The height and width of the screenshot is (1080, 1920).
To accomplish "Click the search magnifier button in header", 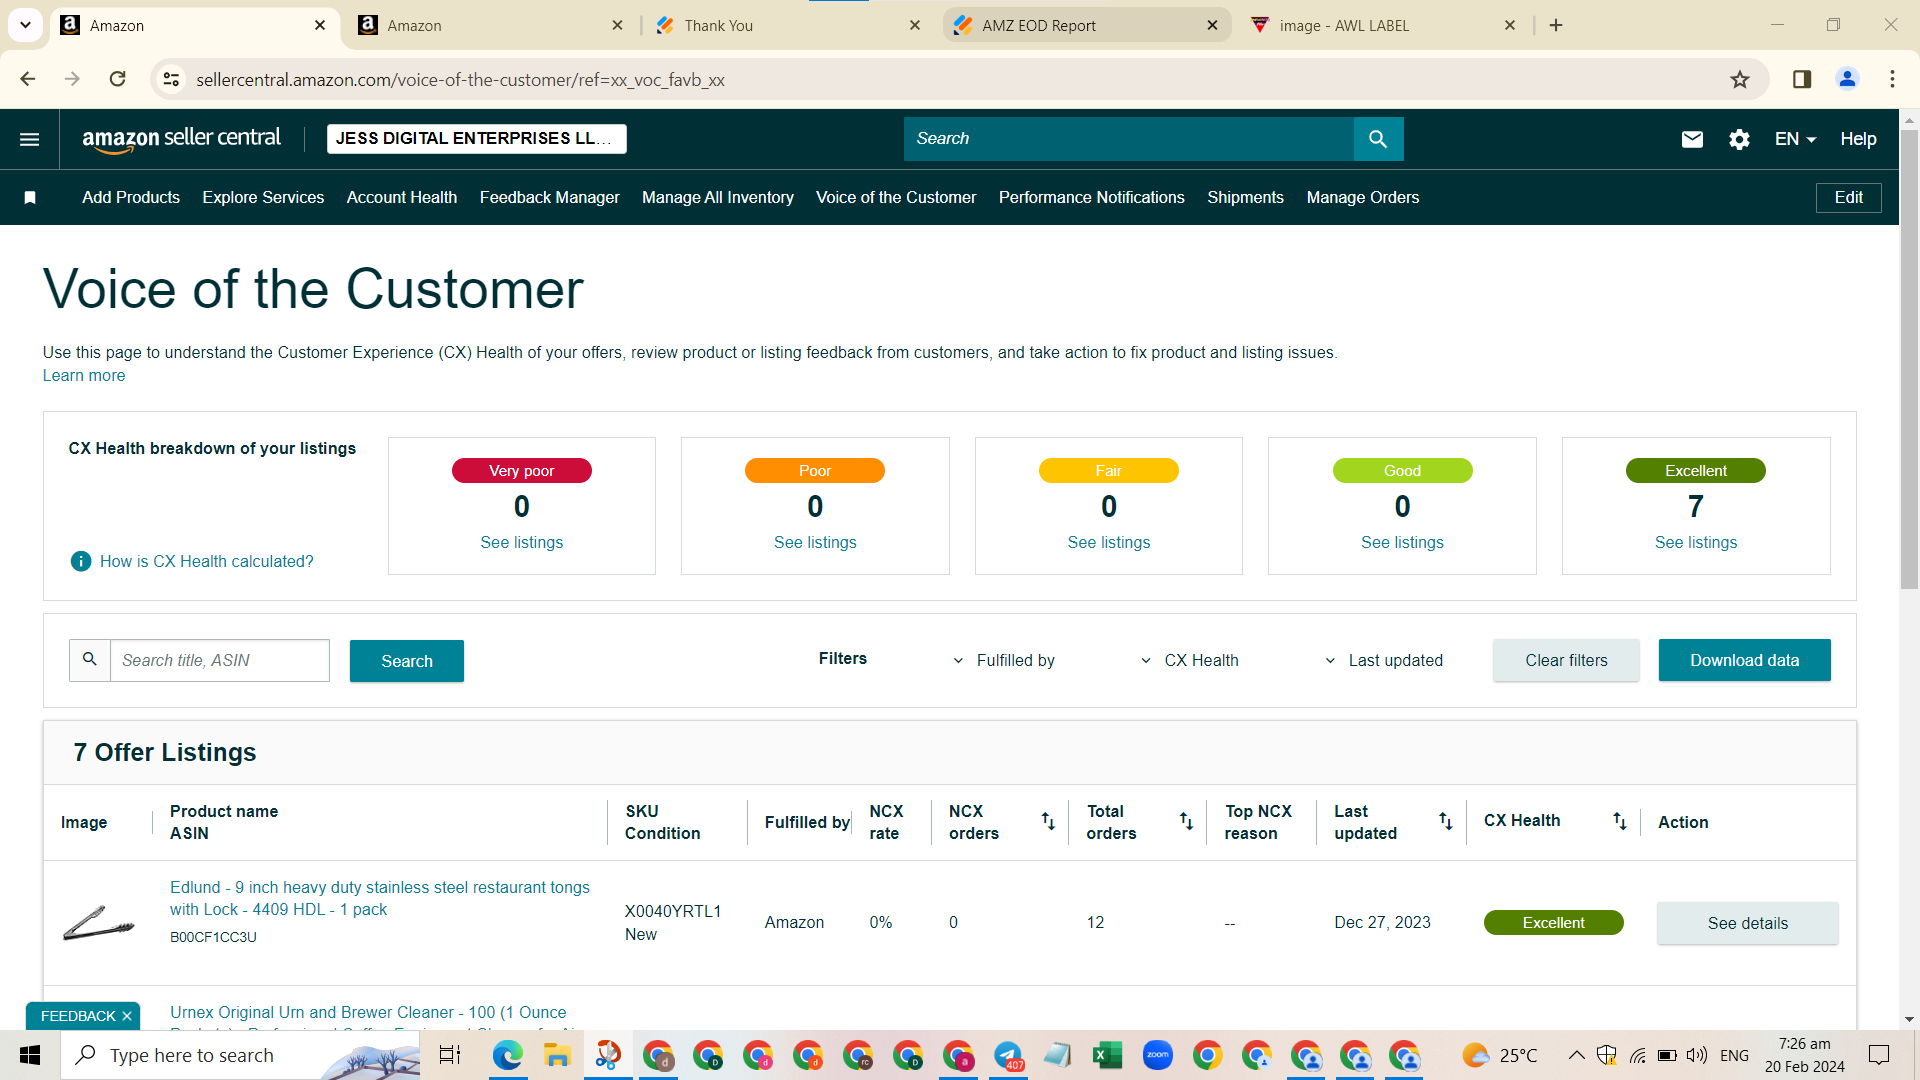I will point(1378,139).
